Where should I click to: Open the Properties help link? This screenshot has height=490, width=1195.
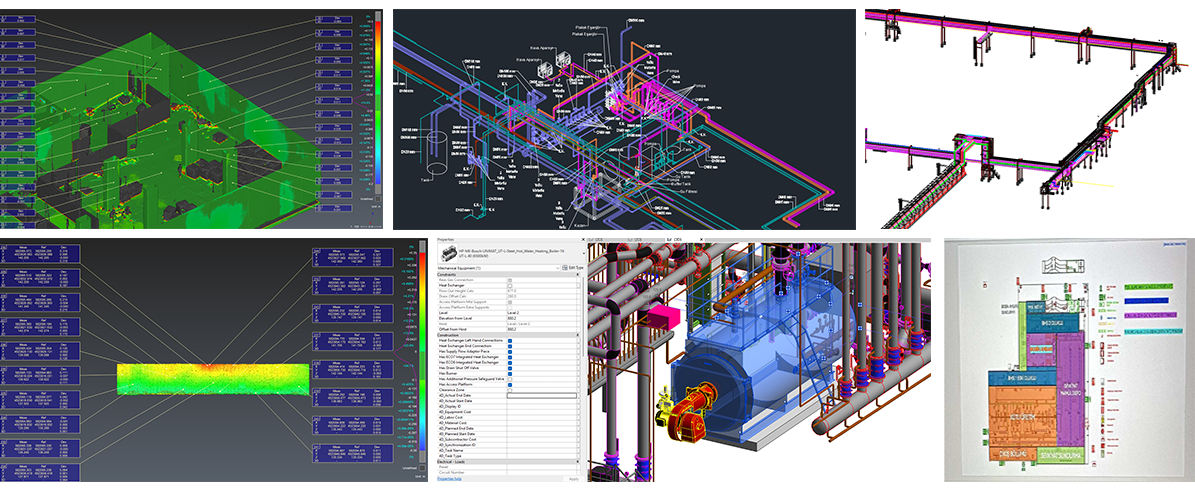pos(449,478)
